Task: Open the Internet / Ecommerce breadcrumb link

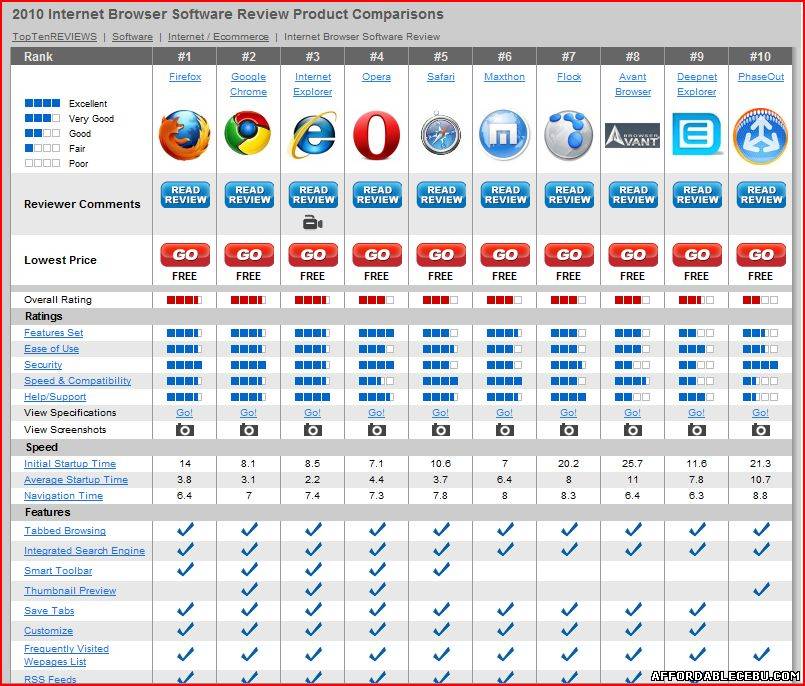Action: (x=218, y=37)
